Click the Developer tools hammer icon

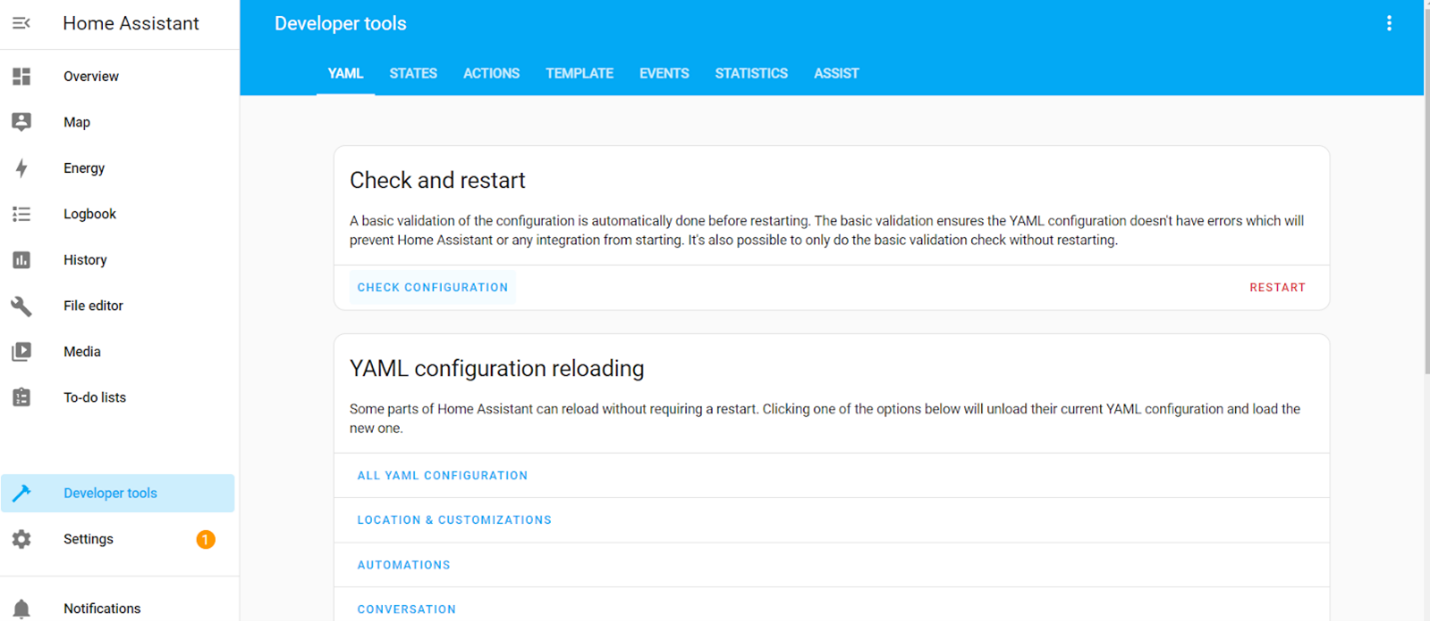pyautogui.click(x=21, y=493)
